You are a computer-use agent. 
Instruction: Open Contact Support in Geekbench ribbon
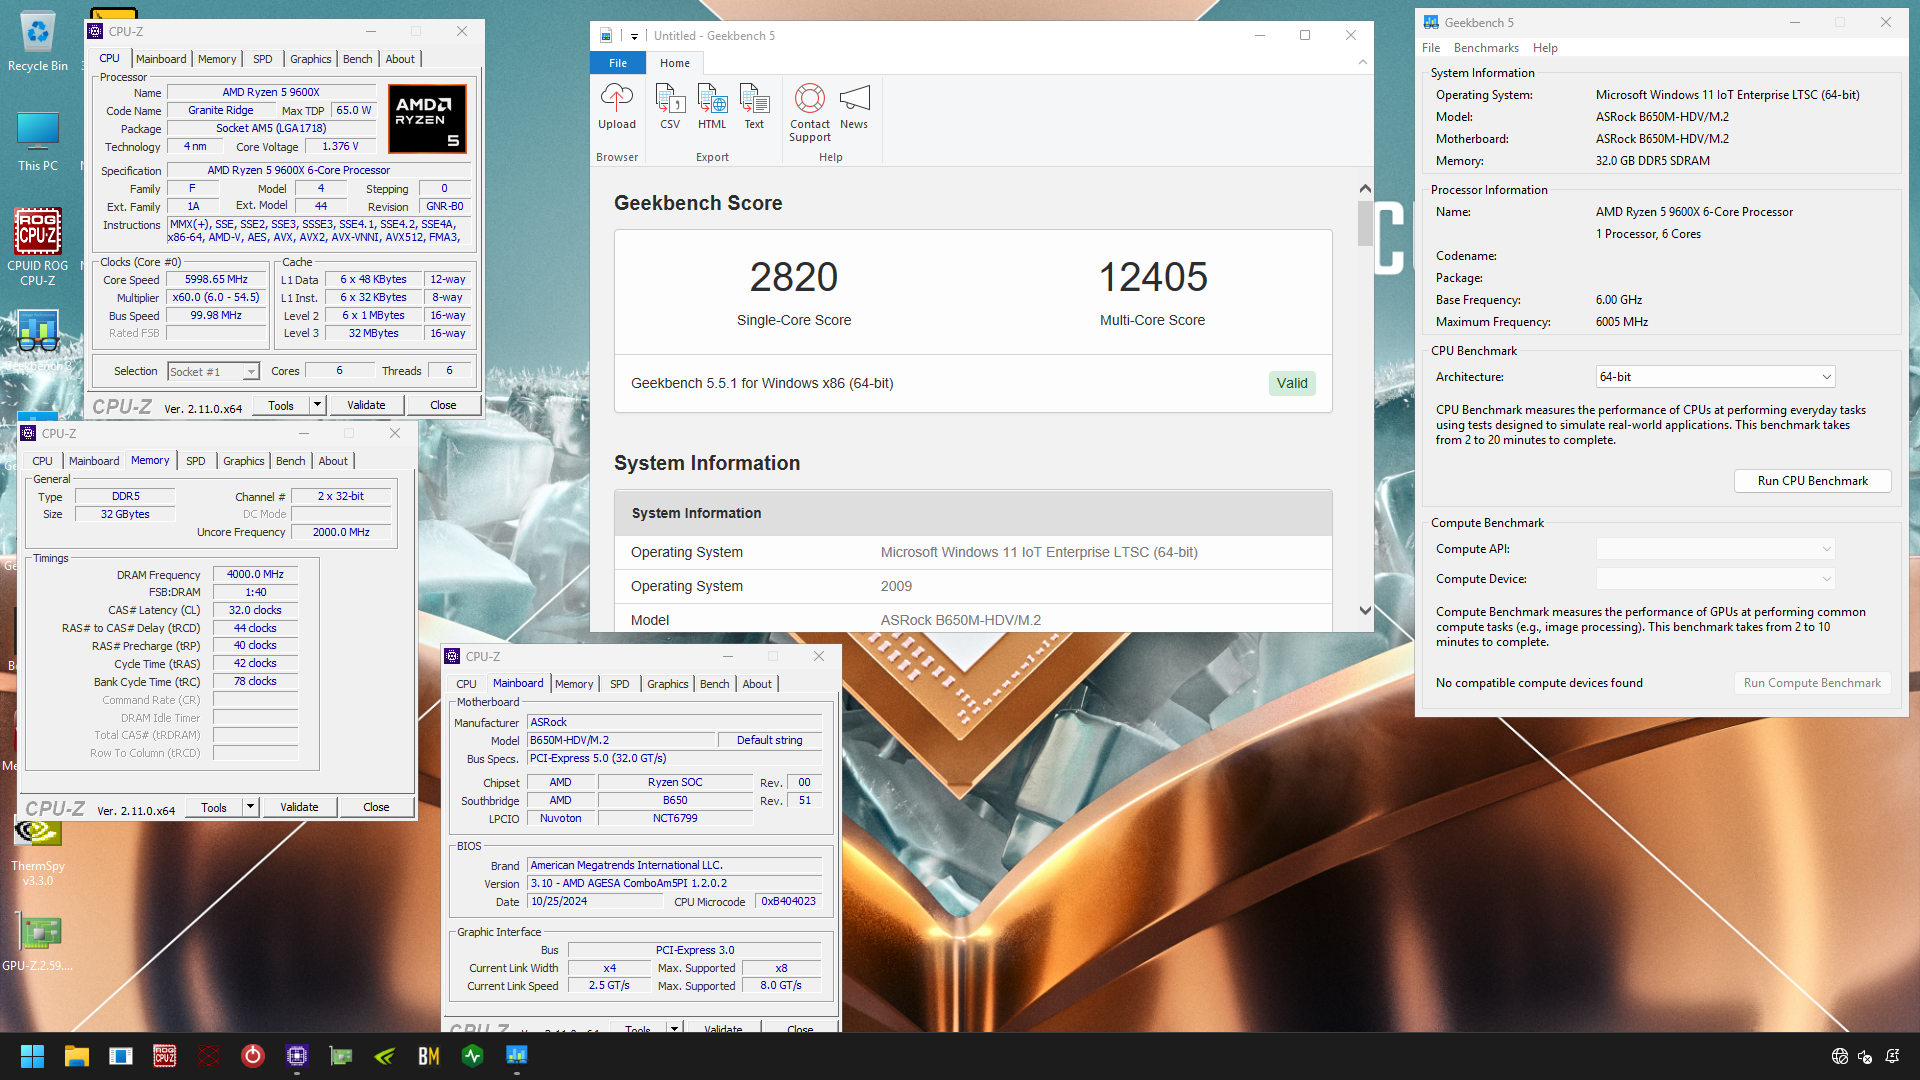click(810, 113)
